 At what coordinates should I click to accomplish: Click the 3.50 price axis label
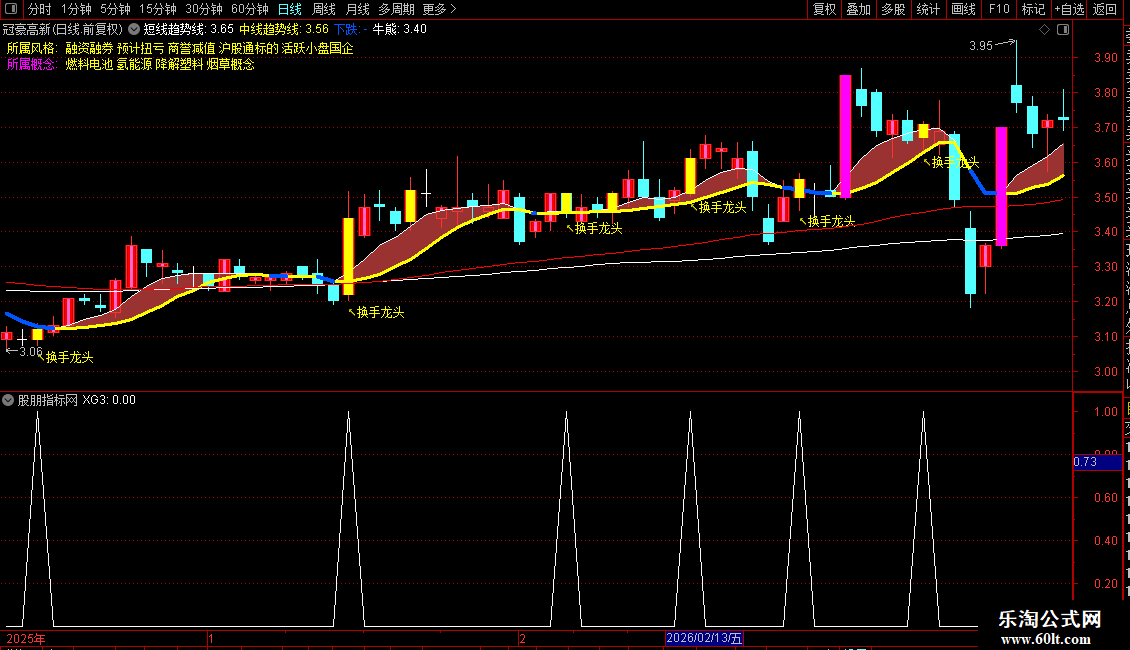1106,197
